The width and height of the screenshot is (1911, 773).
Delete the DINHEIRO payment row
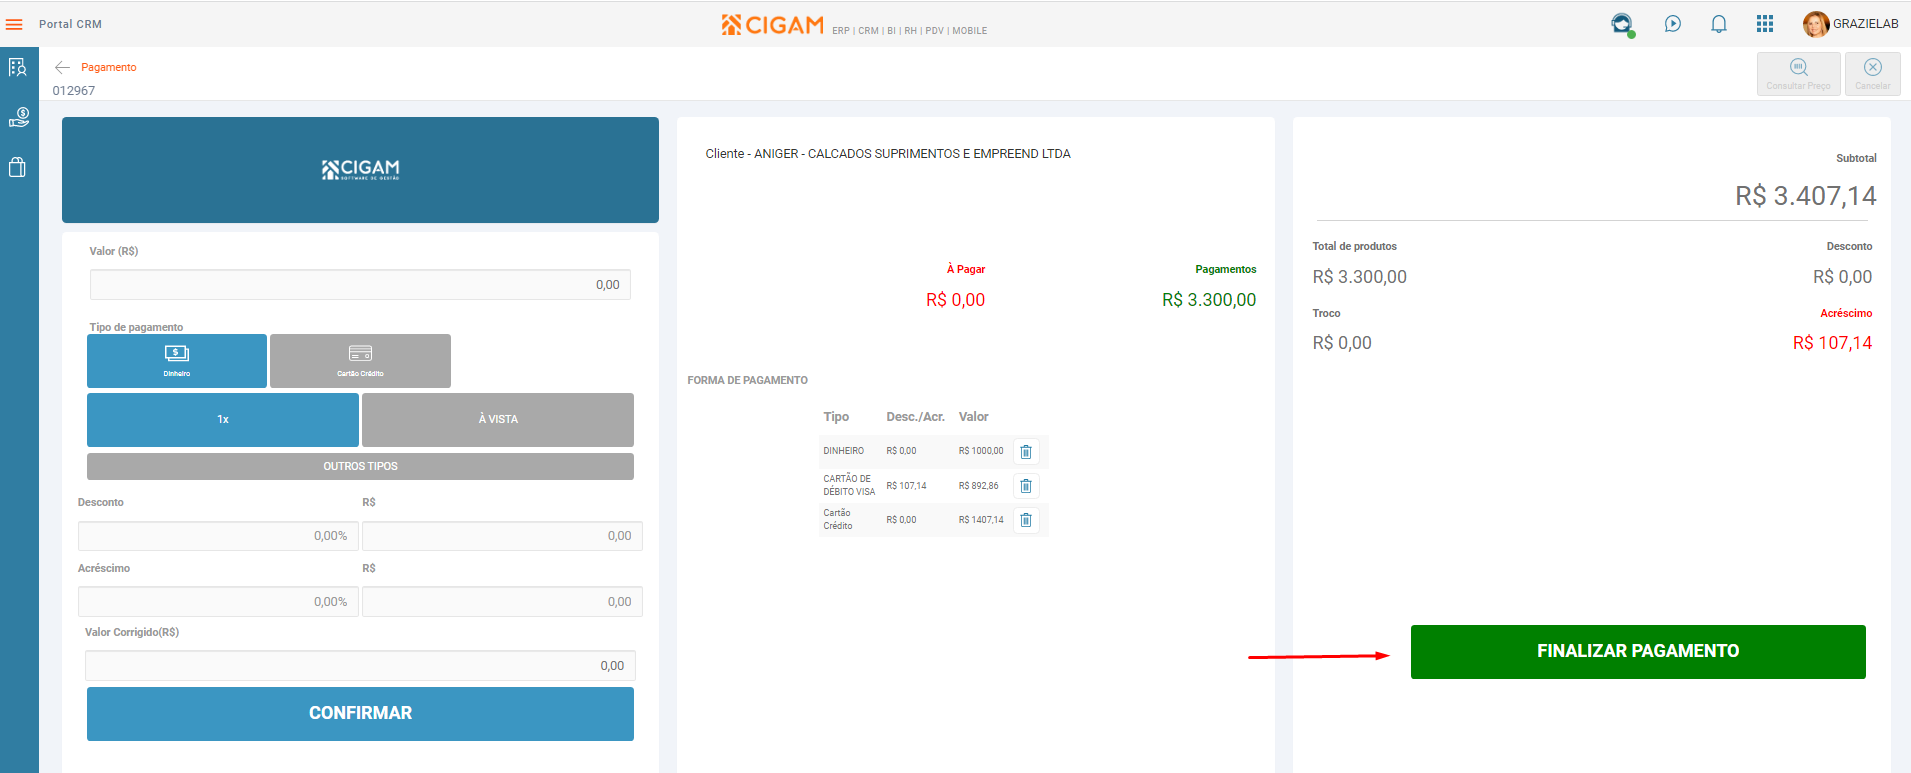(1026, 452)
